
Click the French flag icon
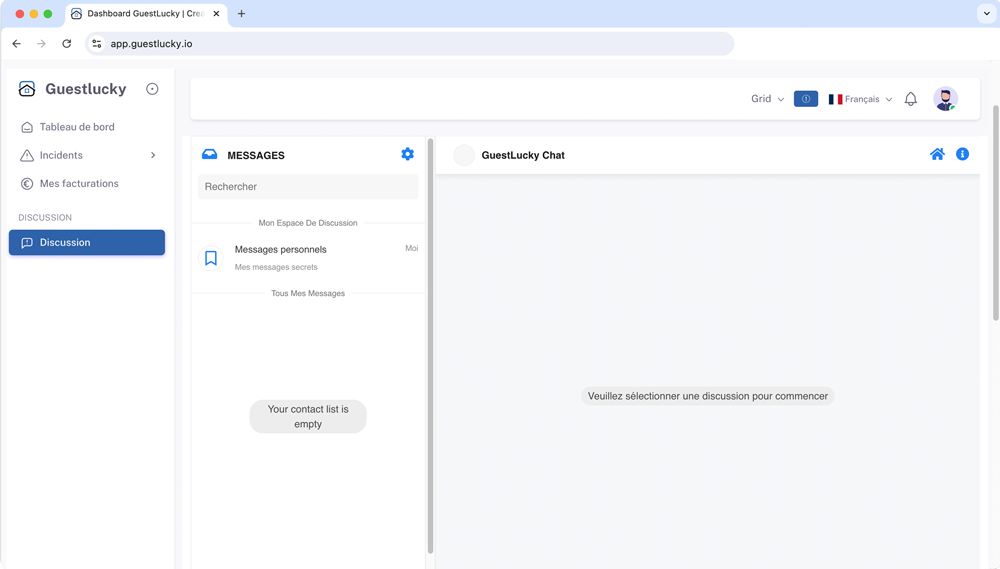click(835, 99)
